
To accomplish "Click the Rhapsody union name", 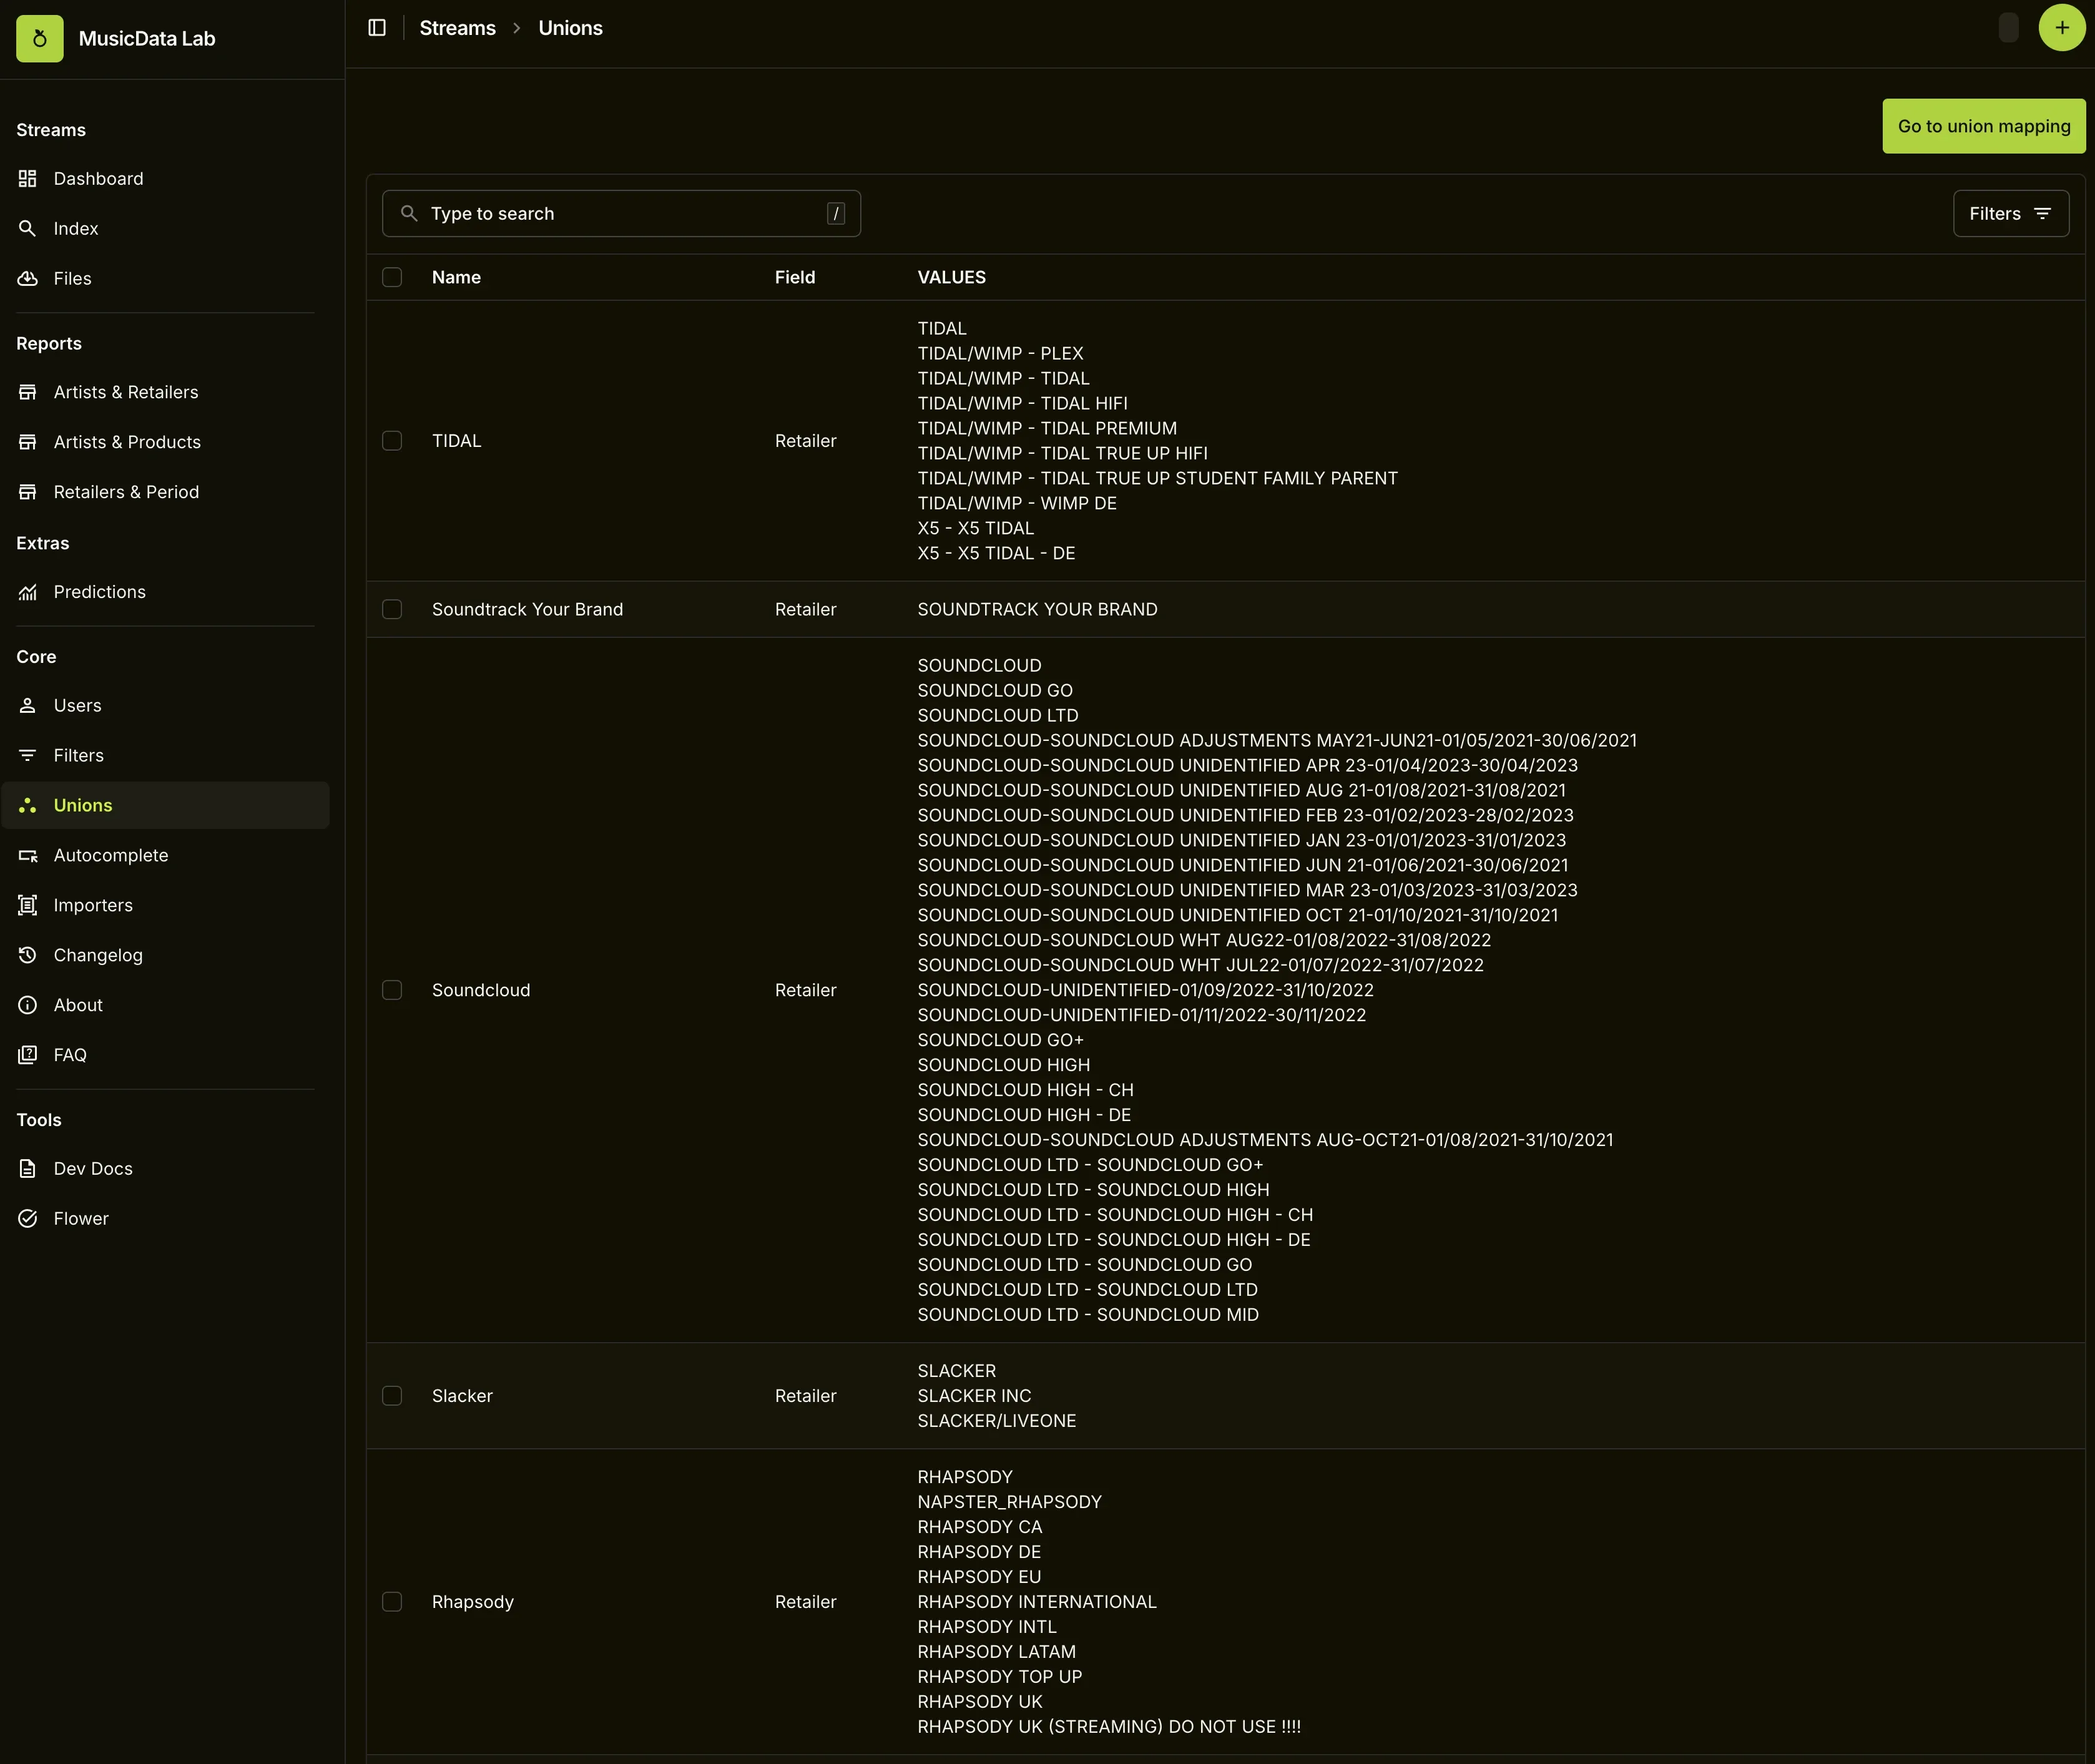I will click(472, 1602).
